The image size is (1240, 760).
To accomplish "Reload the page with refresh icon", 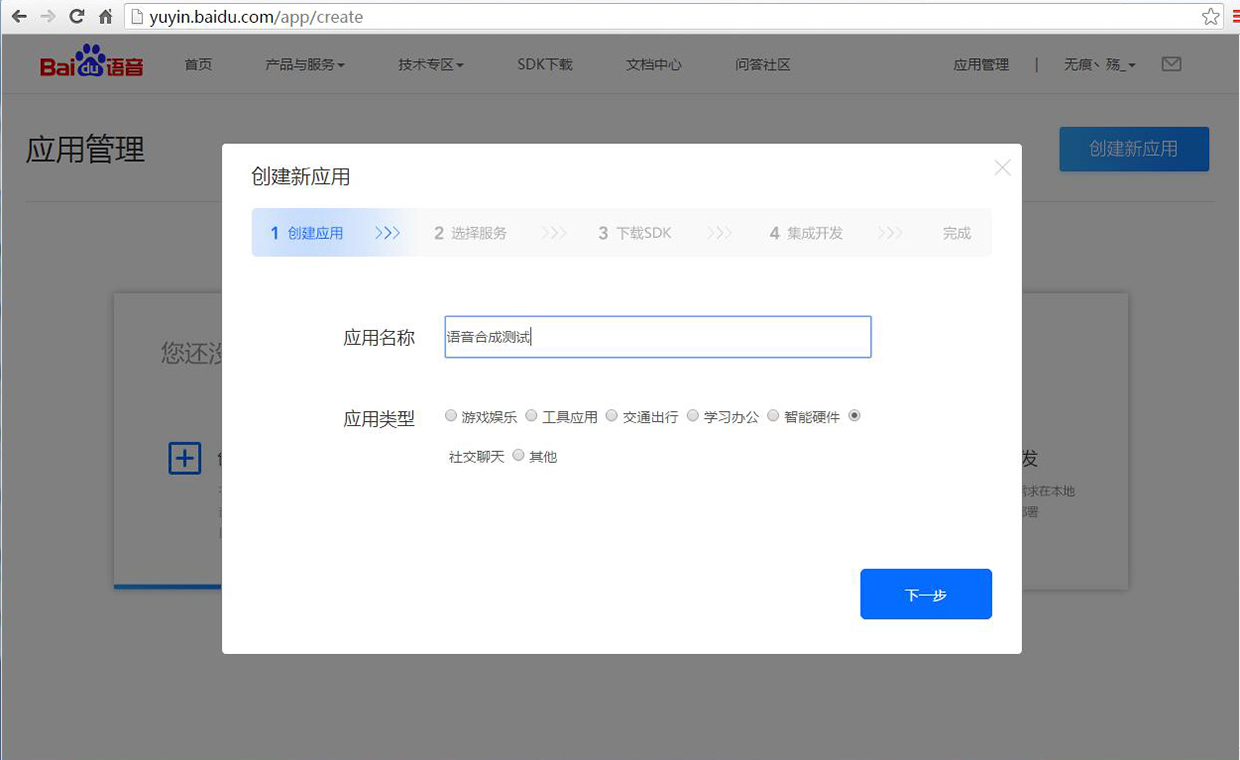I will click(x=76, y=16).
